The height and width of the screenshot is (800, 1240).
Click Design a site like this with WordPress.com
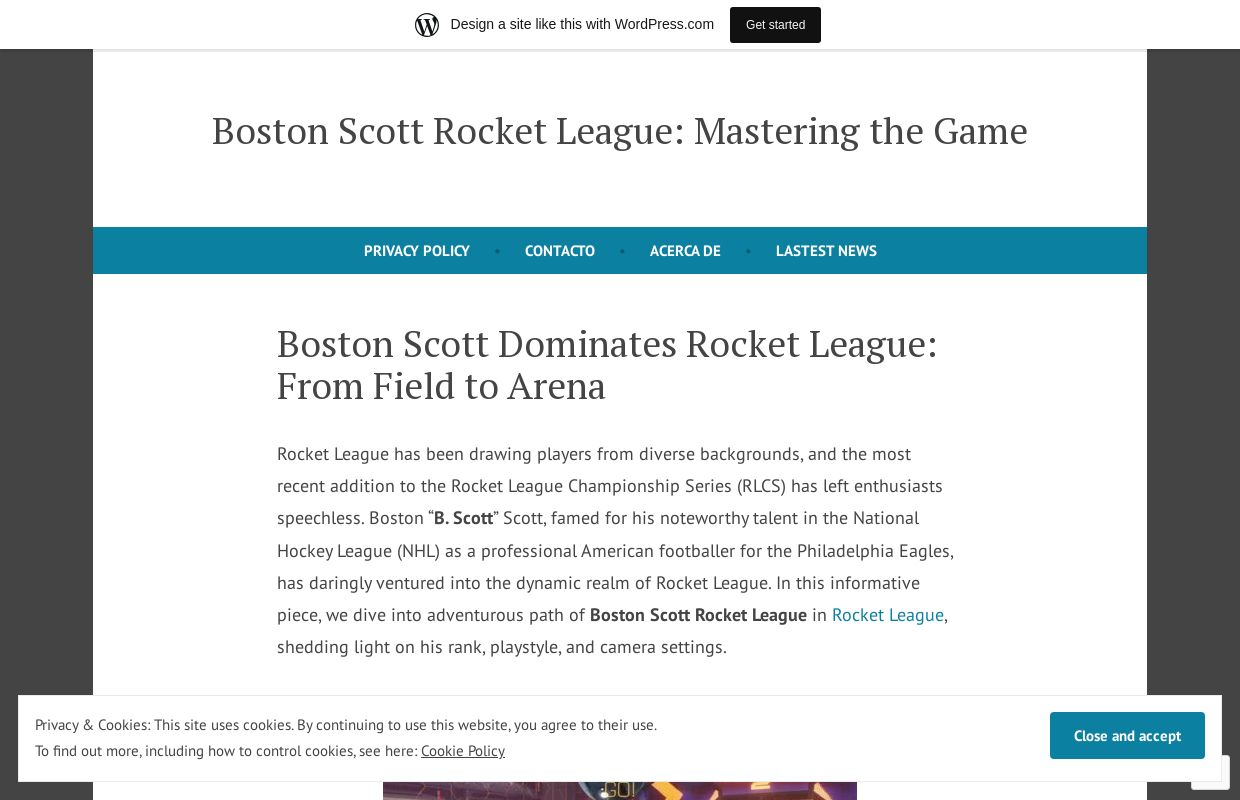(x=582, y=24)
